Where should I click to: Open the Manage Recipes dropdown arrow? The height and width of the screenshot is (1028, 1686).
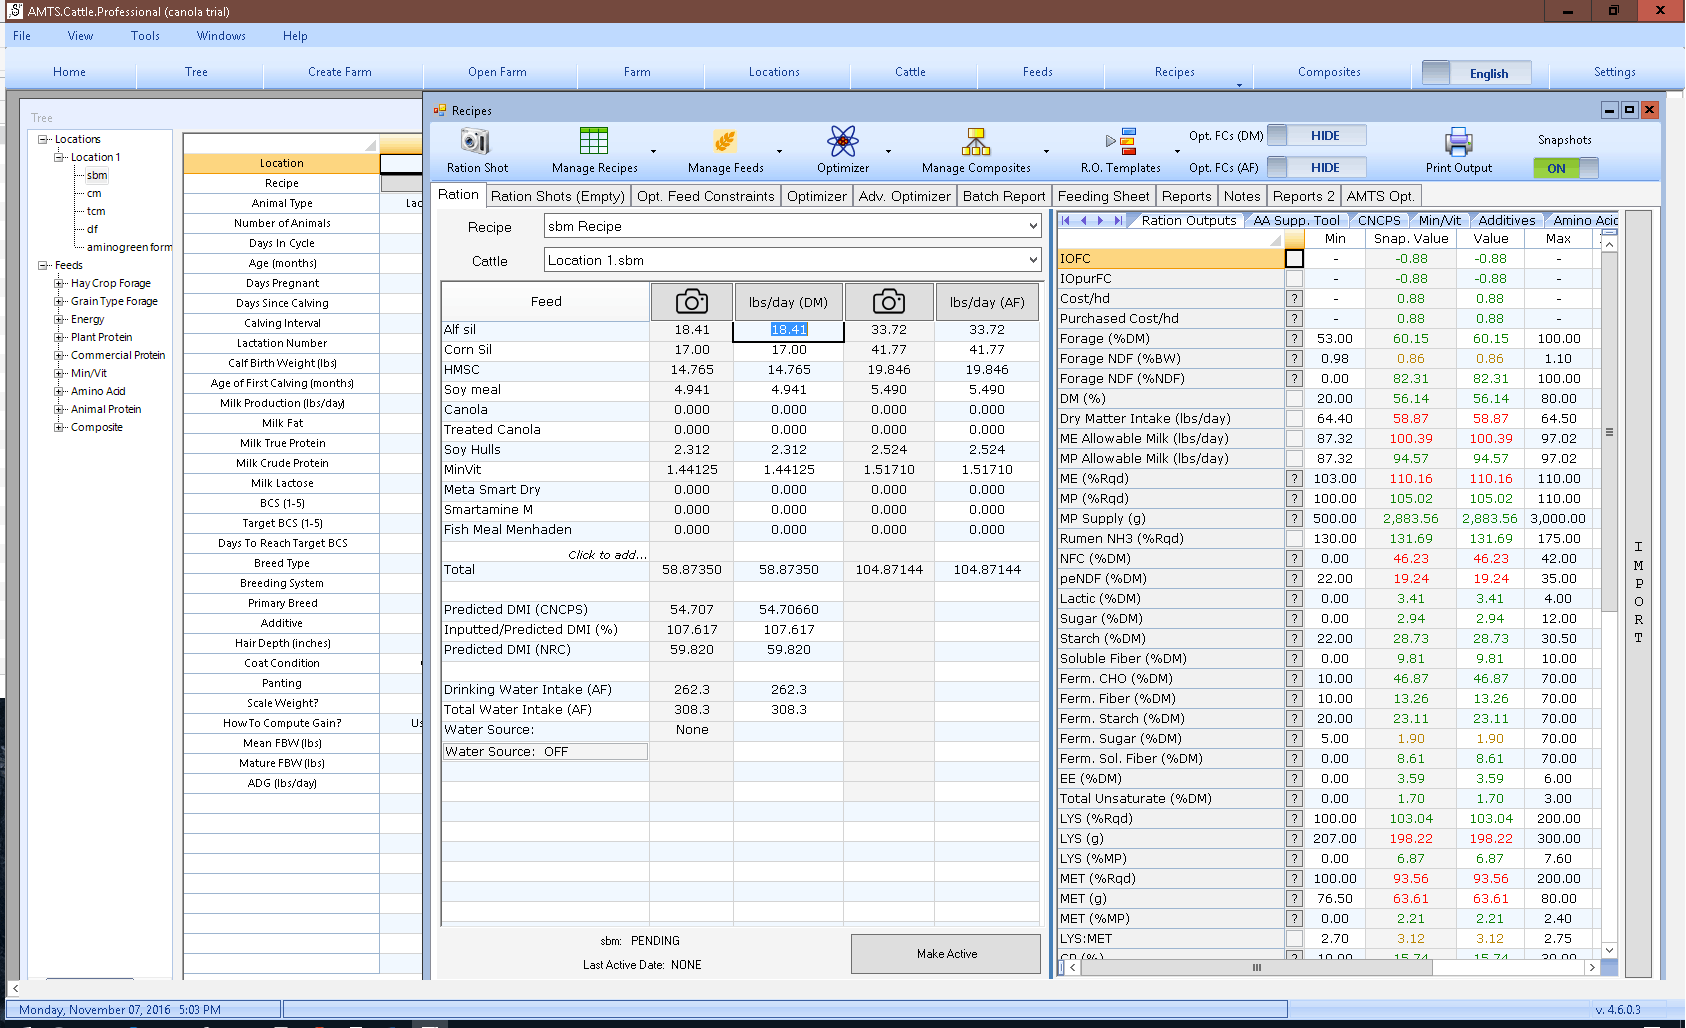click(x=653, y=152)
